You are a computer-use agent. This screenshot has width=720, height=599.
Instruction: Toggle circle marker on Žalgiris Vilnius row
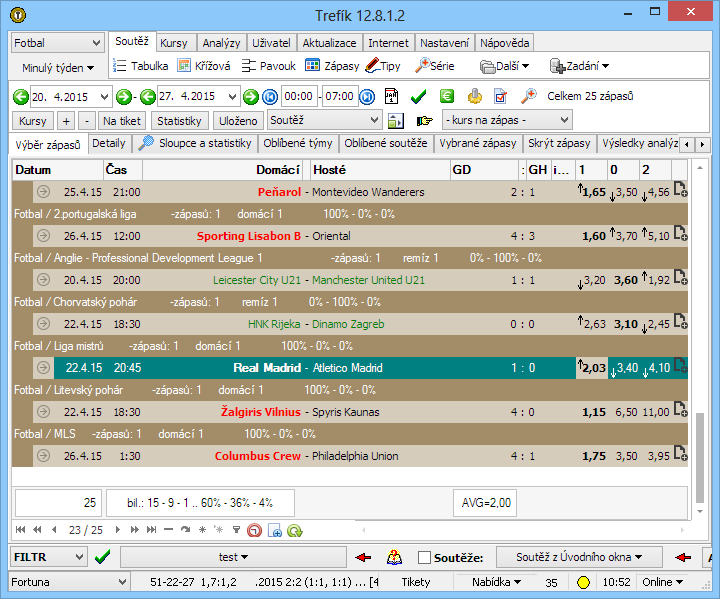(43, 412)
